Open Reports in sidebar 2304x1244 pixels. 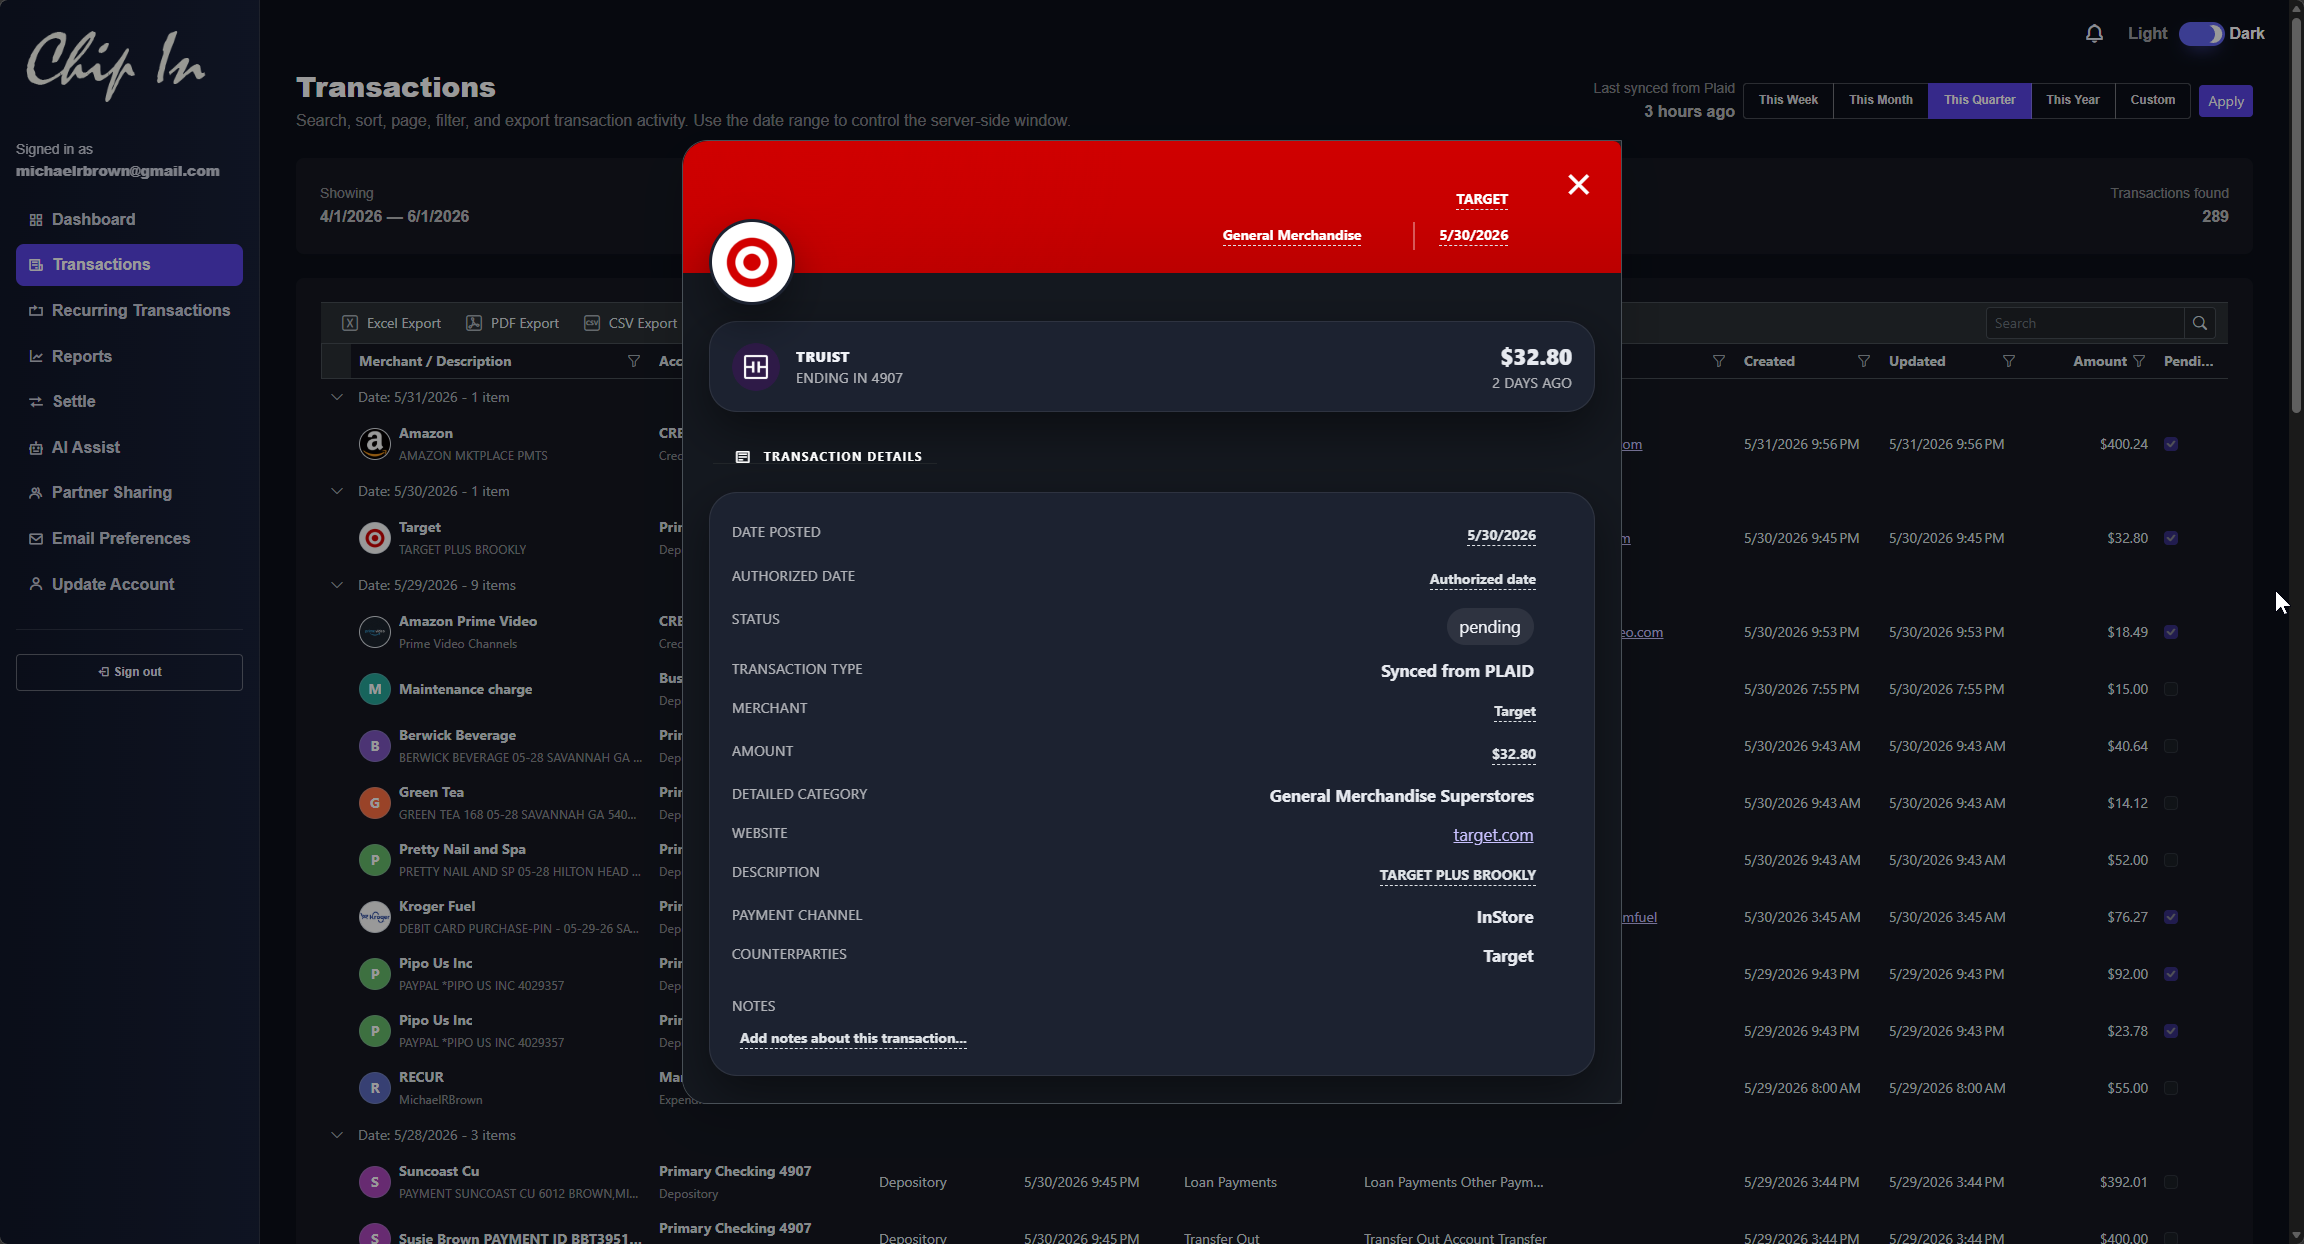pos(129,356)
